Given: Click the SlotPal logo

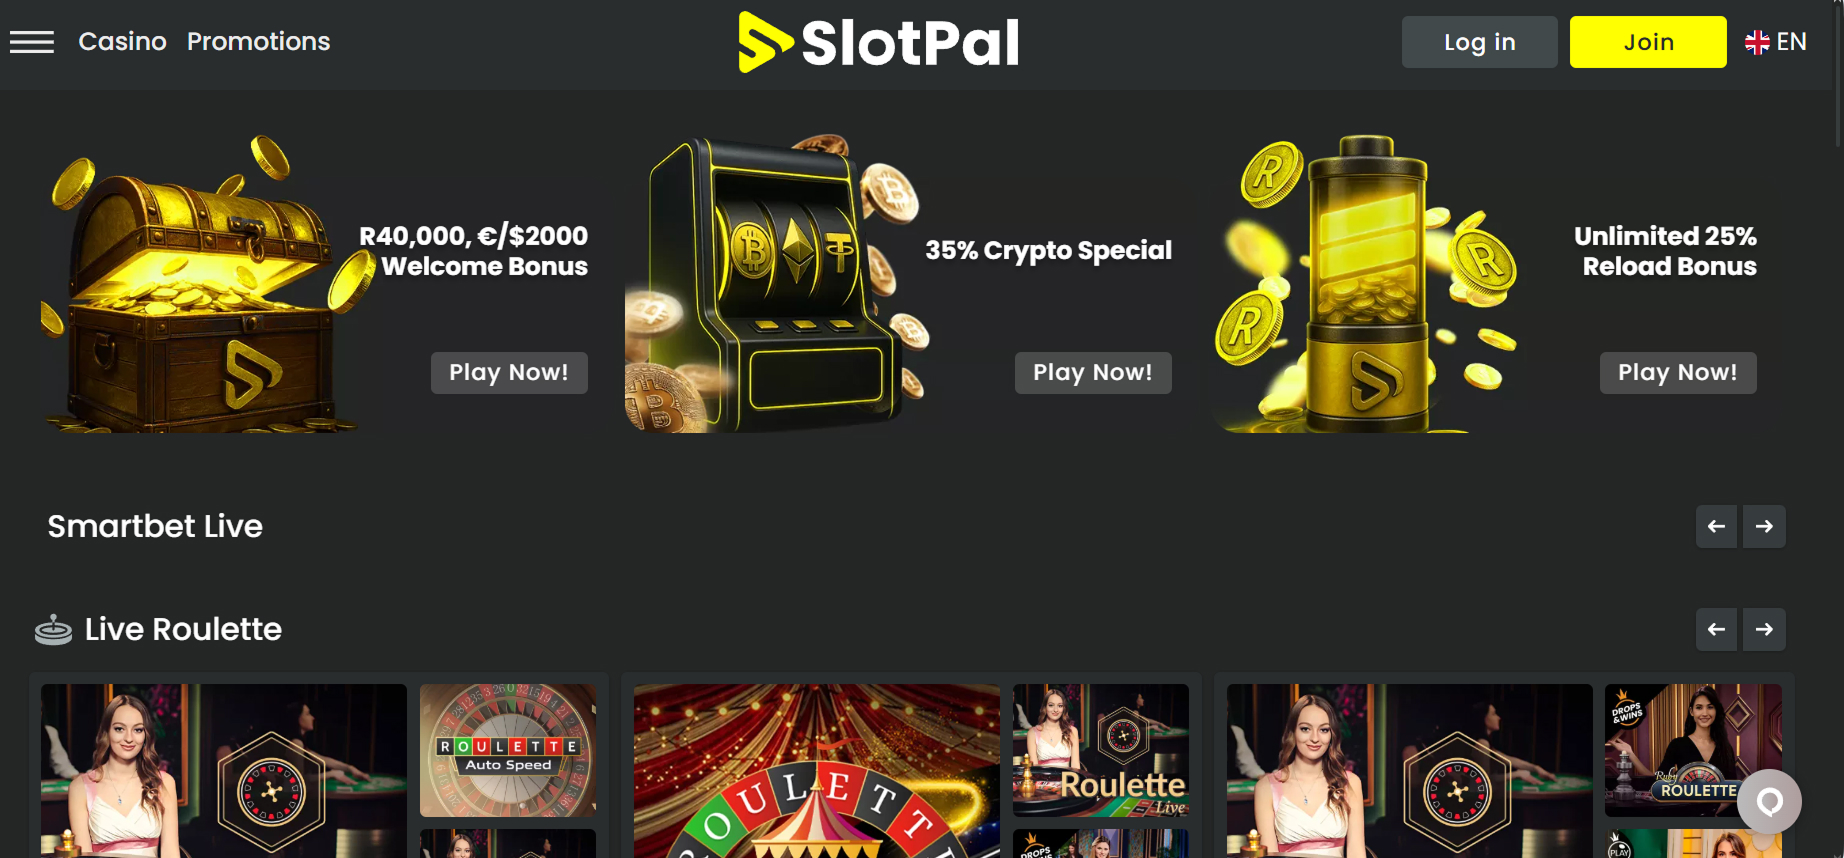Looking at the screenshot, I should coord(879,42).
